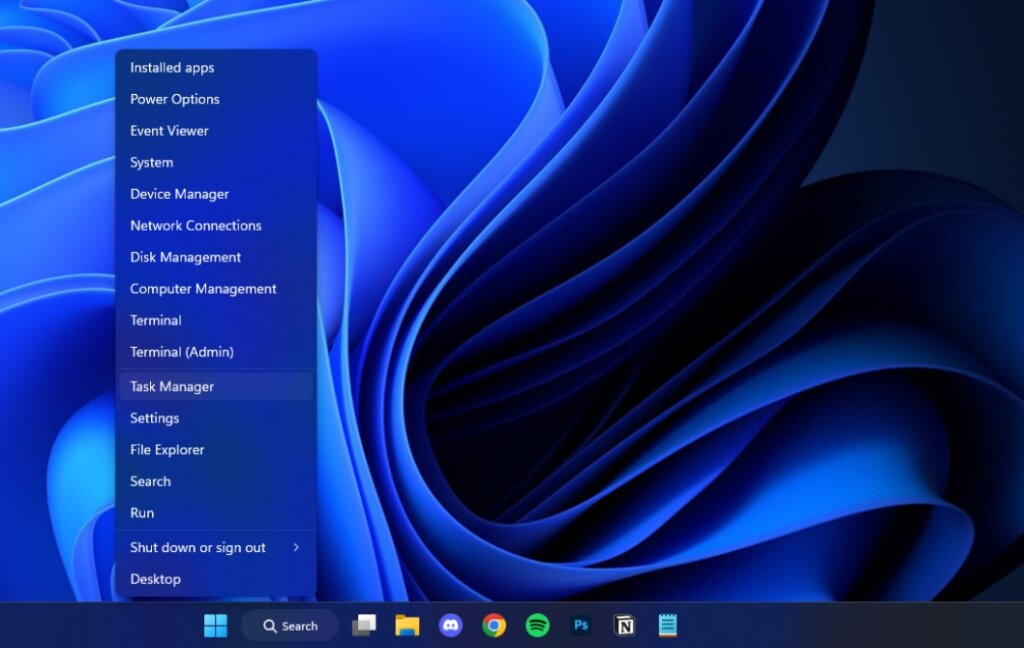Open Terminal from the menu
Image resolution: width=1024 pixels, height=648 pixels.
point(216,320)
